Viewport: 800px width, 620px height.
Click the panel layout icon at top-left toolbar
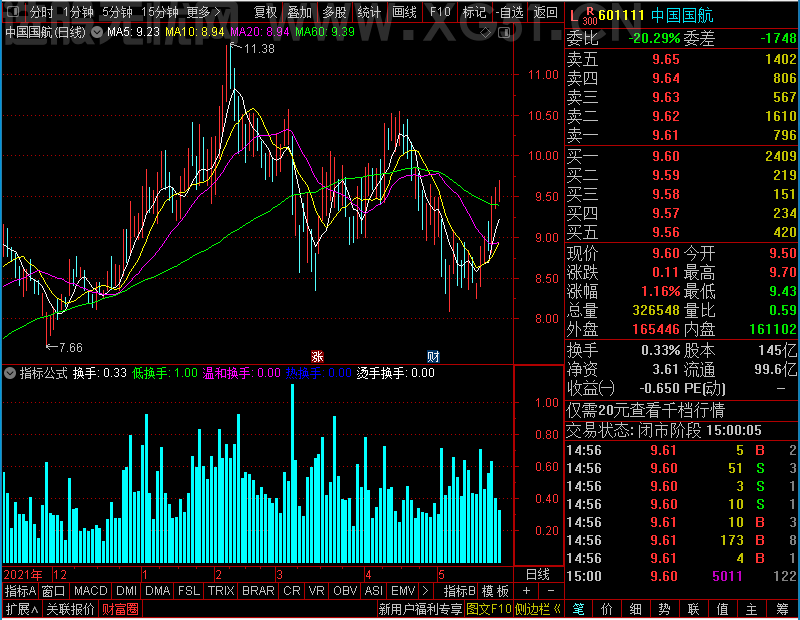coord(13,11)
